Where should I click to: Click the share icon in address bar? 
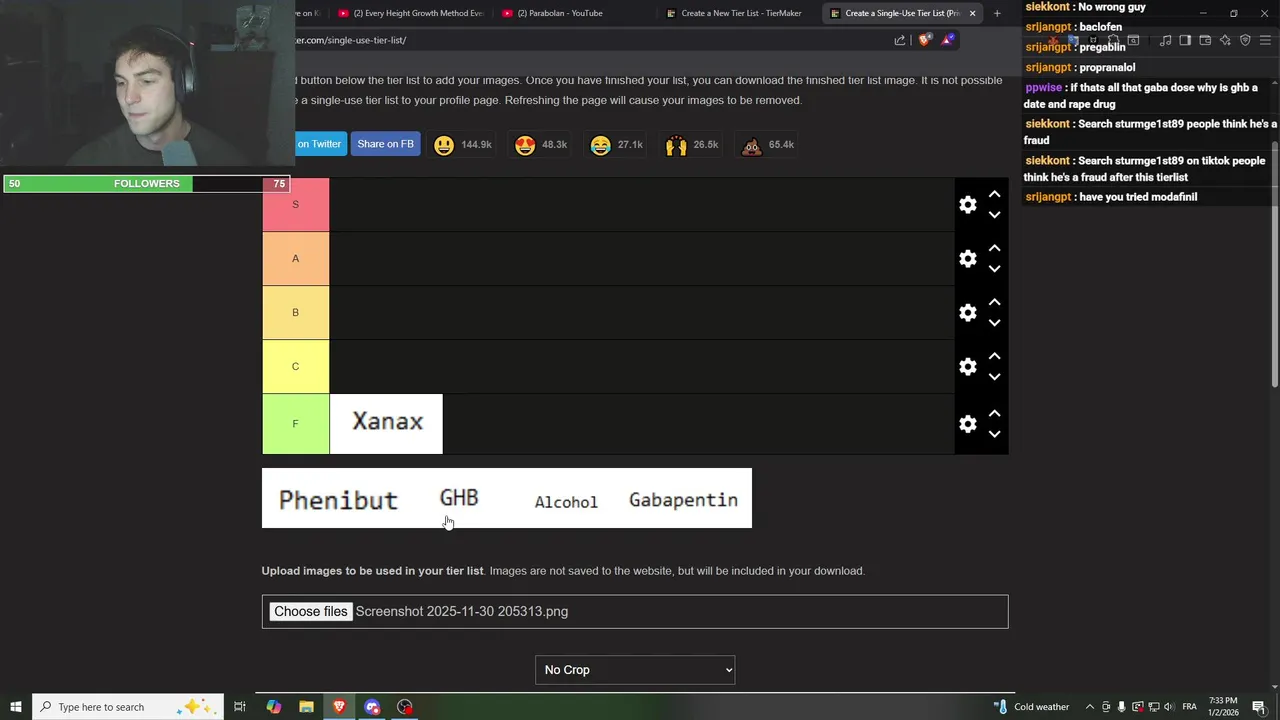tap(899, 40)
